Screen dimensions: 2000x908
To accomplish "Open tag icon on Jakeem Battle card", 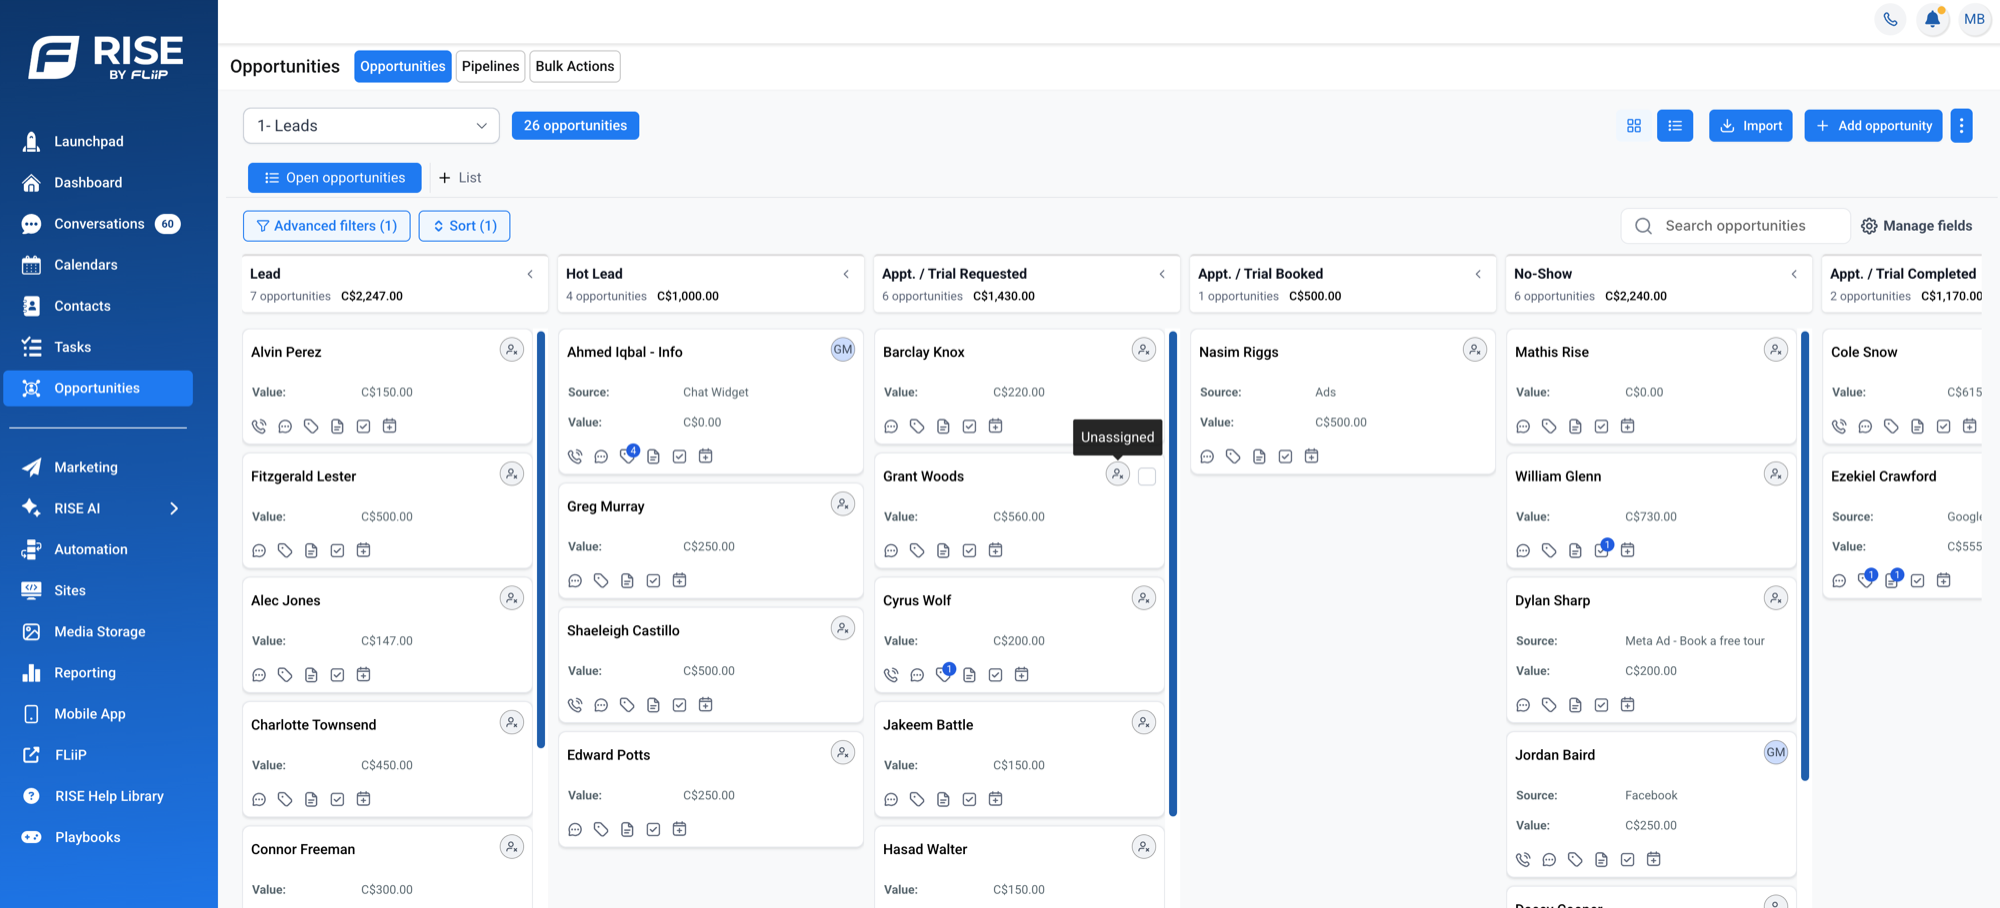I will [917, 799].
